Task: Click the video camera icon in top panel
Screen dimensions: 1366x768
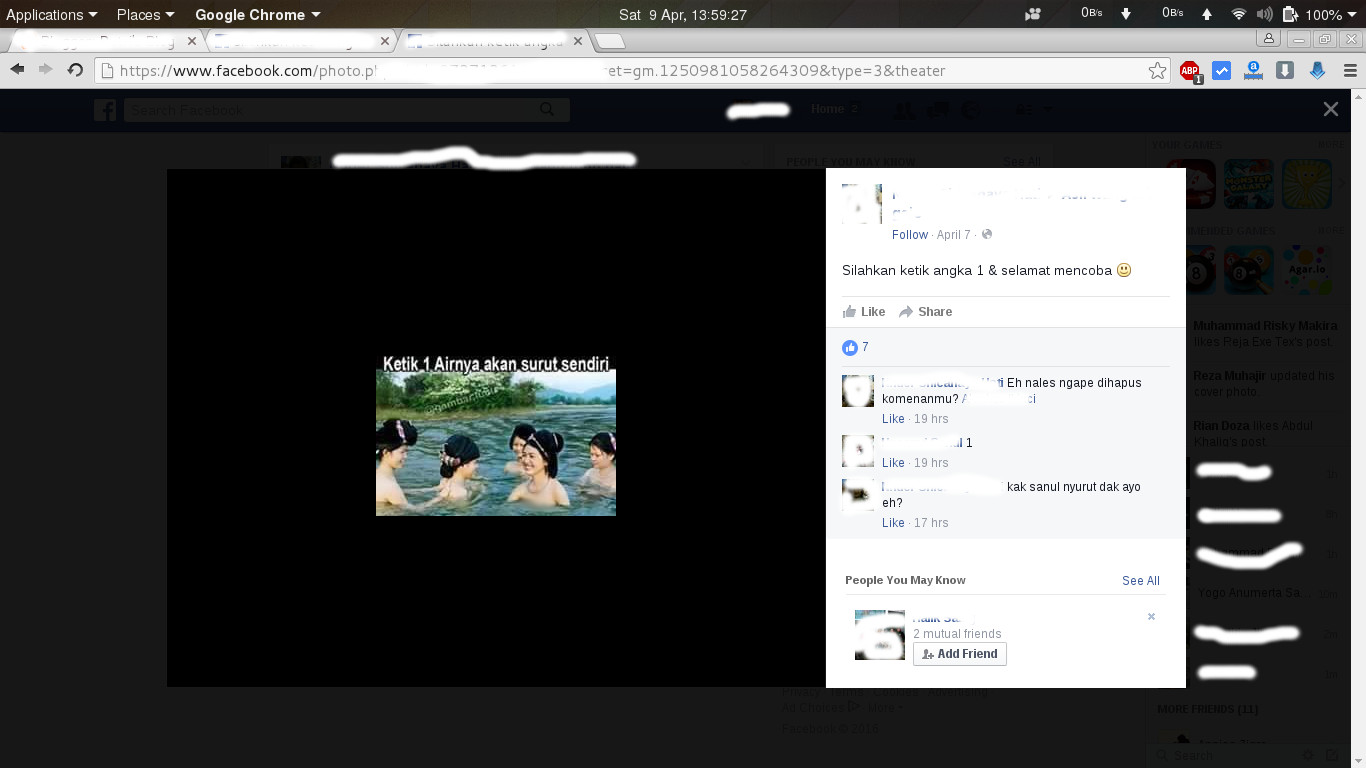Action: [1033, 14]
